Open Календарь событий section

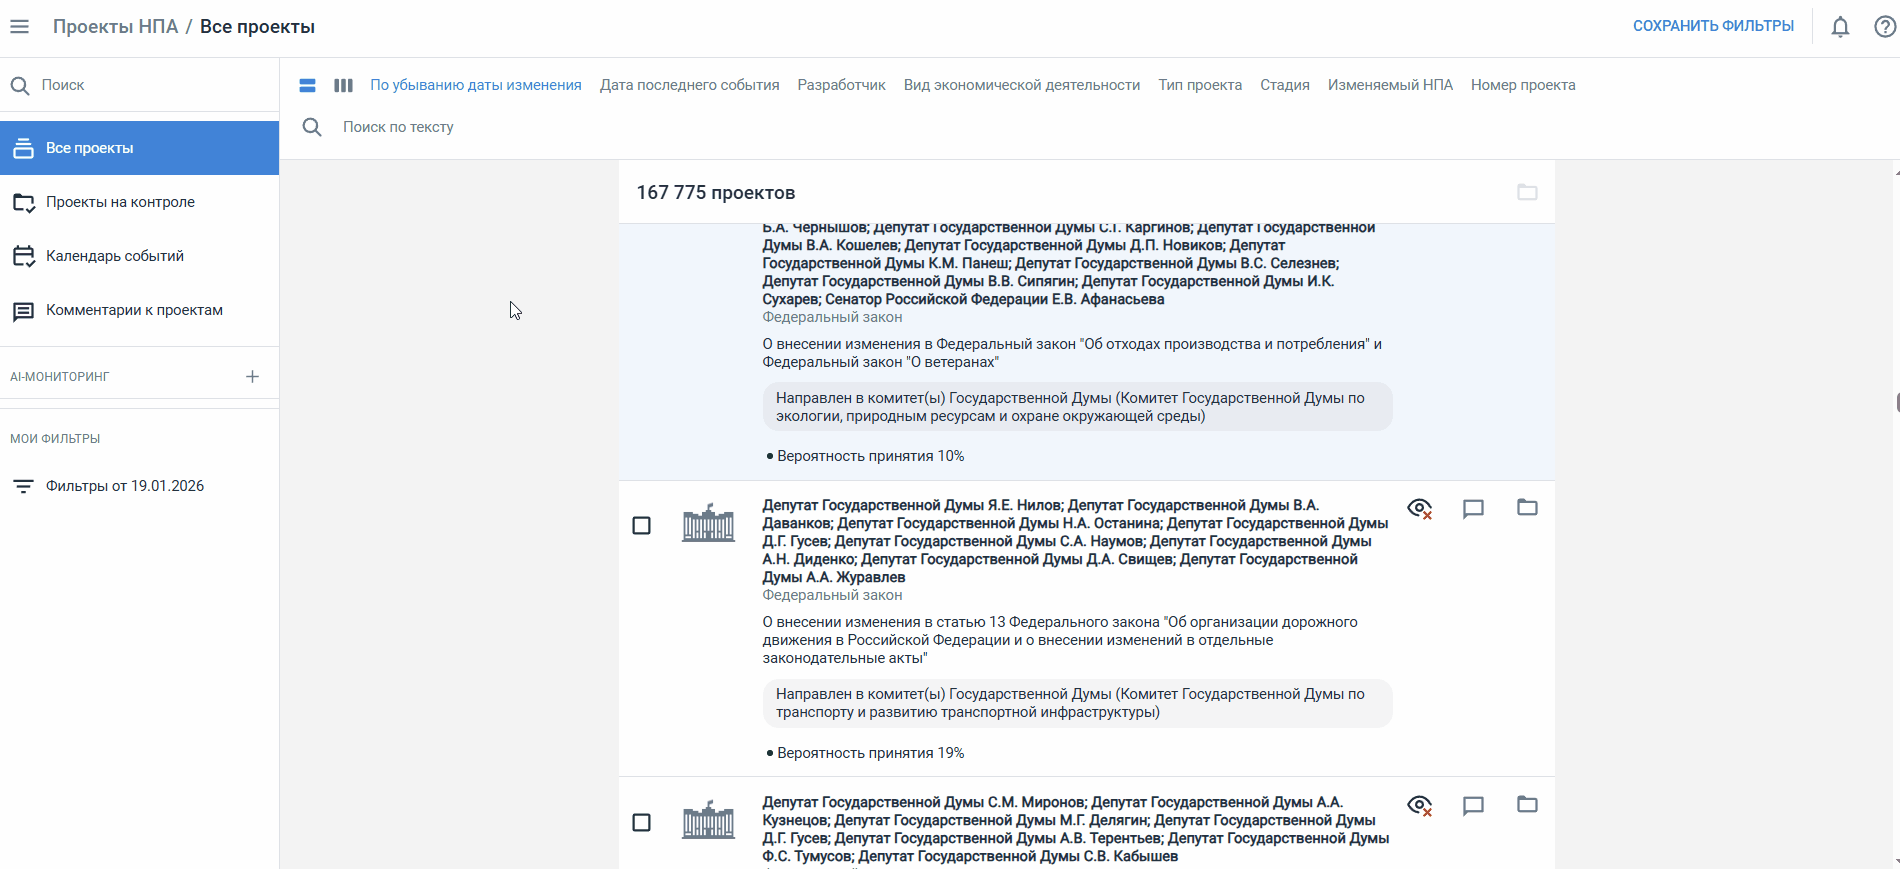pyautogui.click(x=140, y=256)
